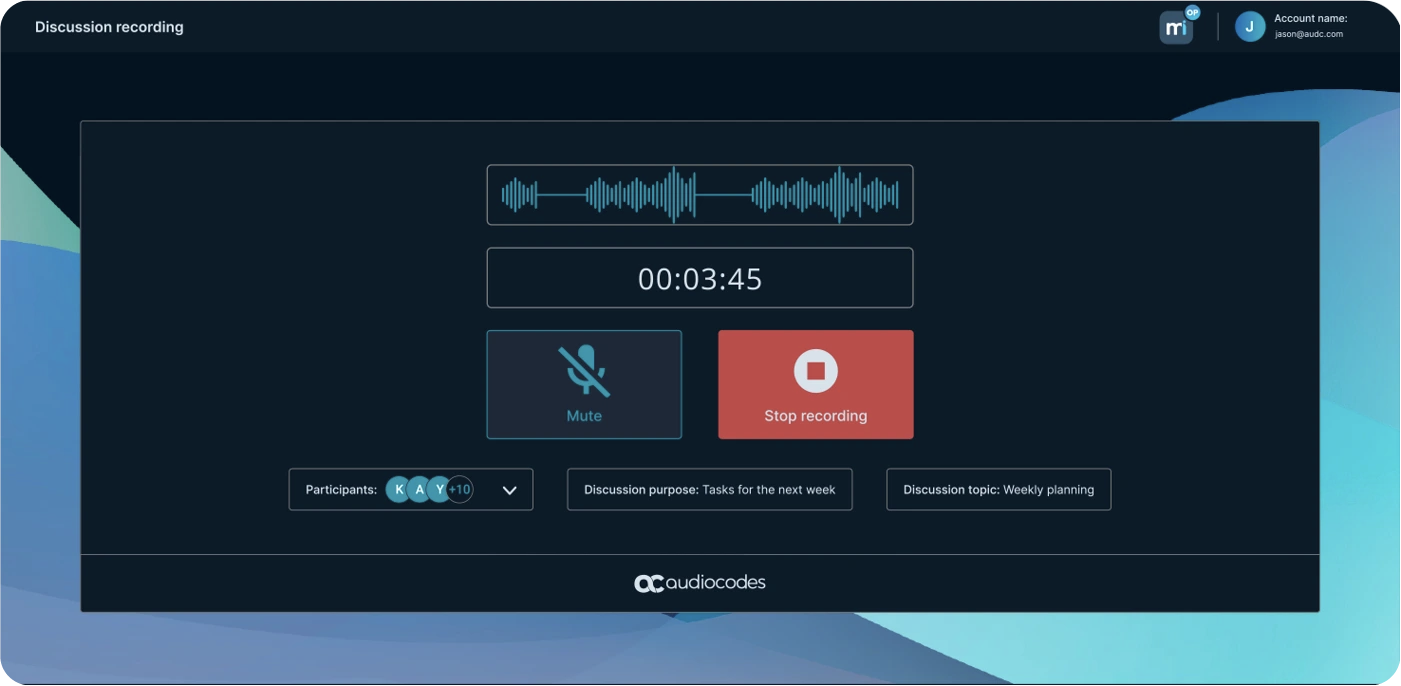This screenshot has height=686, width=1401.
Task: Click the audio waveform display
Action: point(699,195)
